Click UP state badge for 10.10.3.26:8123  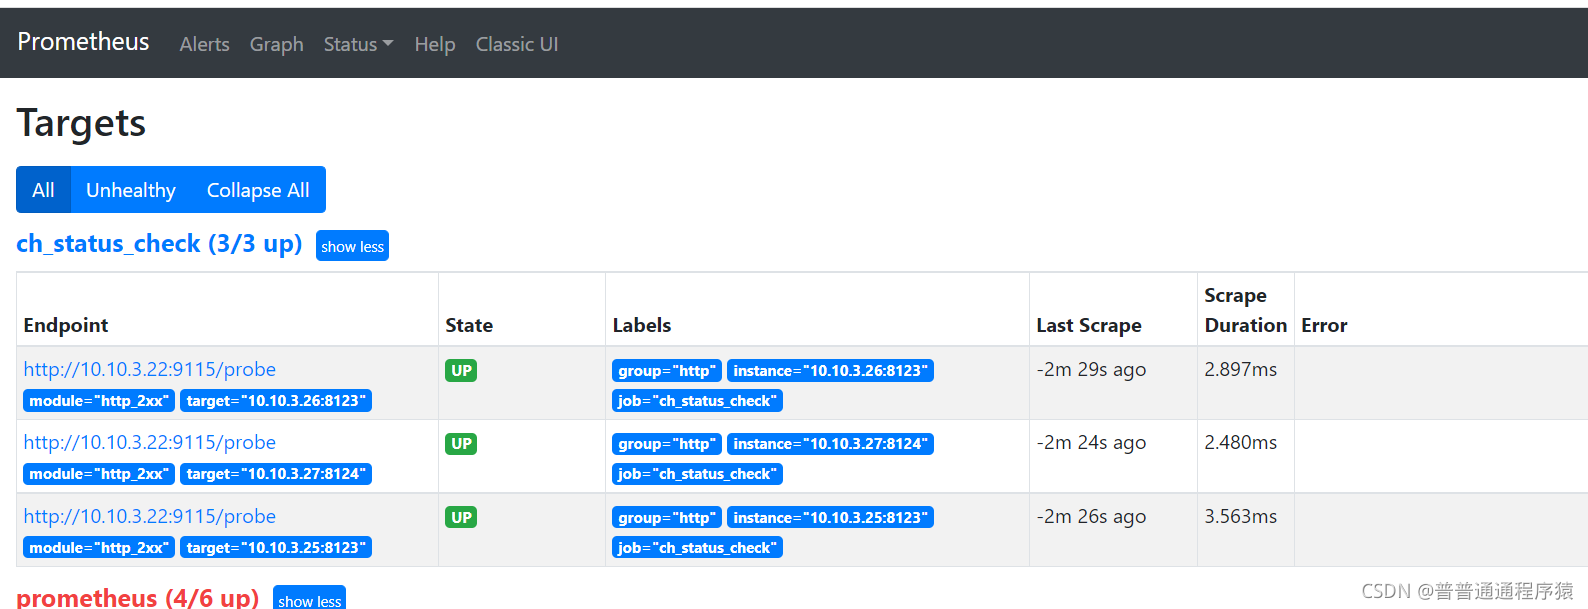coord(461,370)
